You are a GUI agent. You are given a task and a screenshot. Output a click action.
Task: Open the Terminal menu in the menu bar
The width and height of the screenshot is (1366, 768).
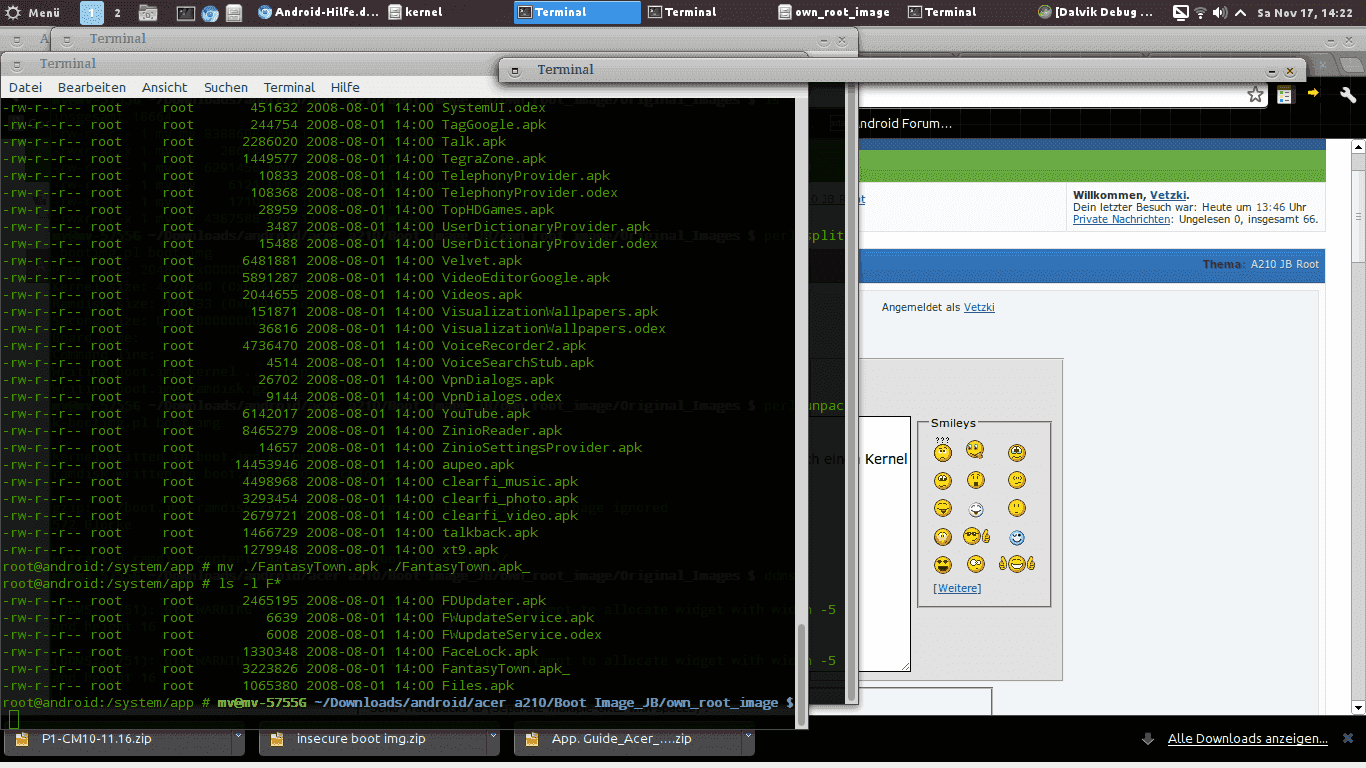click(289, 87)
